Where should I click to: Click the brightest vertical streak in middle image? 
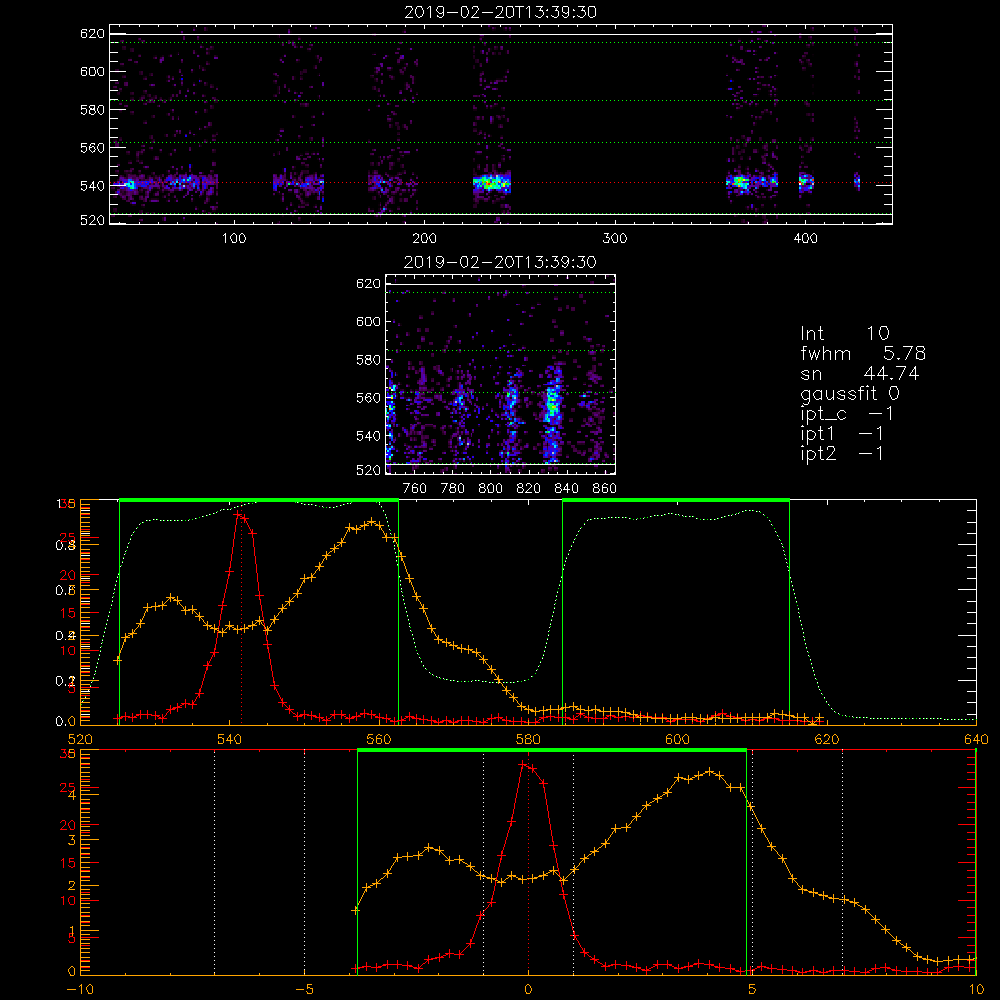point(552,413)
